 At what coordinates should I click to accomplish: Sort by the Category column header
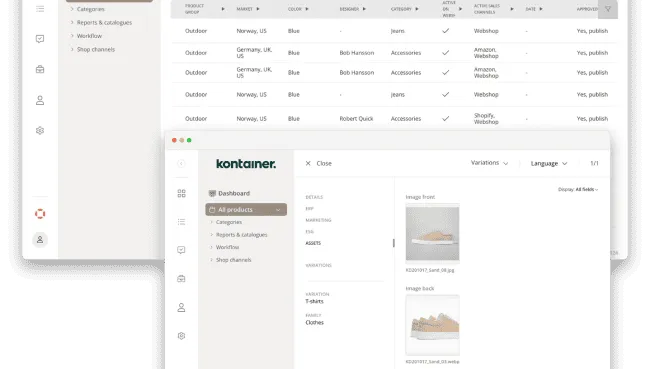point(405,9)
